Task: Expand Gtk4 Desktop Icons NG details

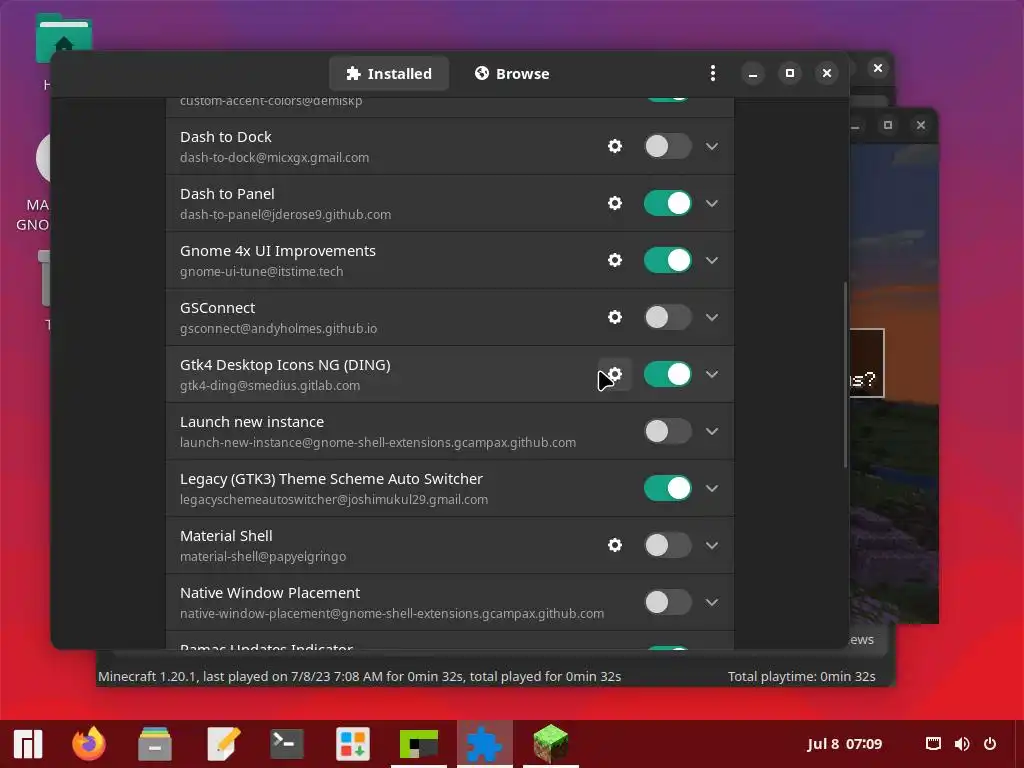Action: coord(712,374)
